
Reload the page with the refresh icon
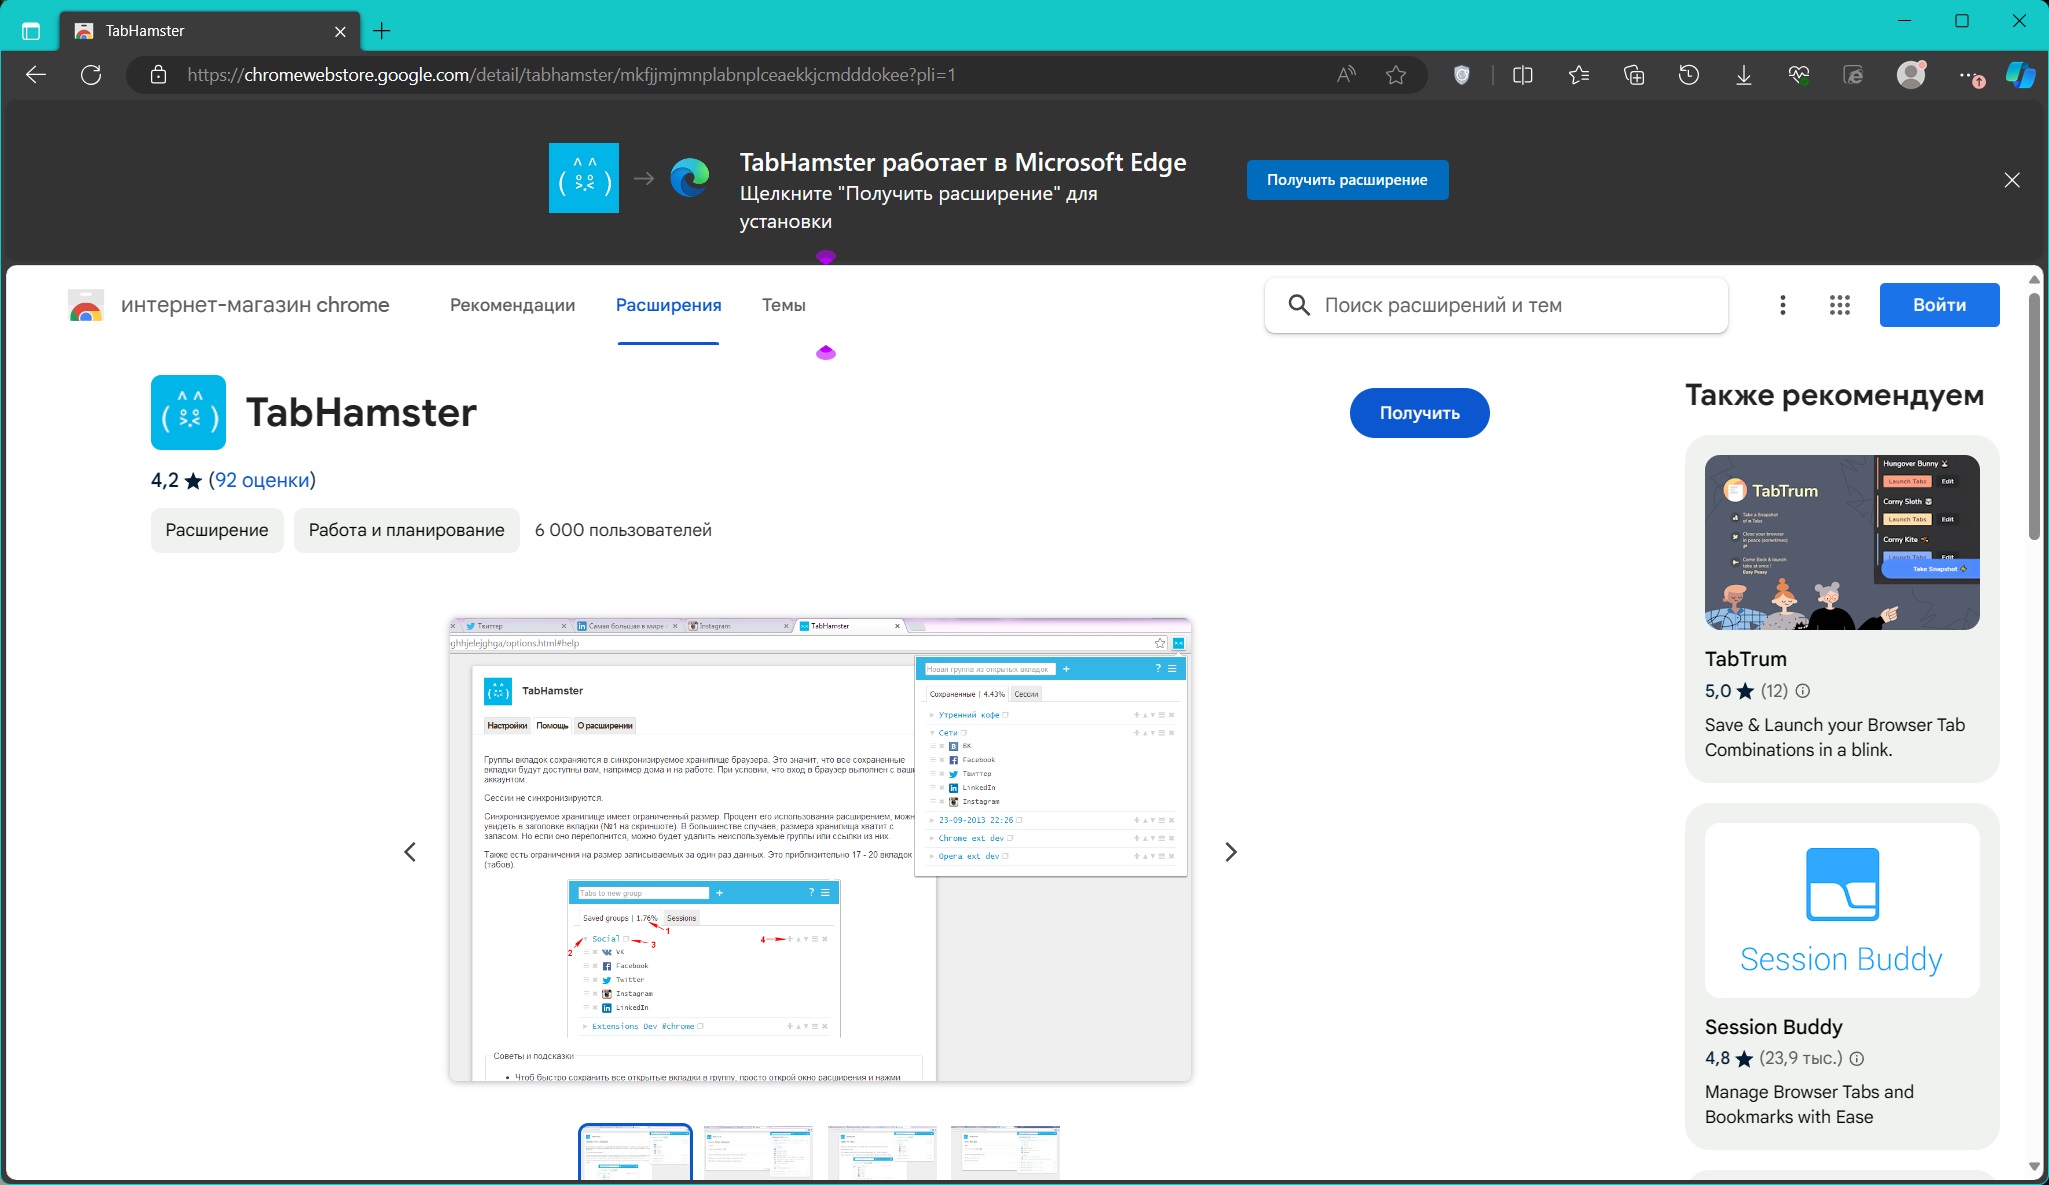coord(91,75)
